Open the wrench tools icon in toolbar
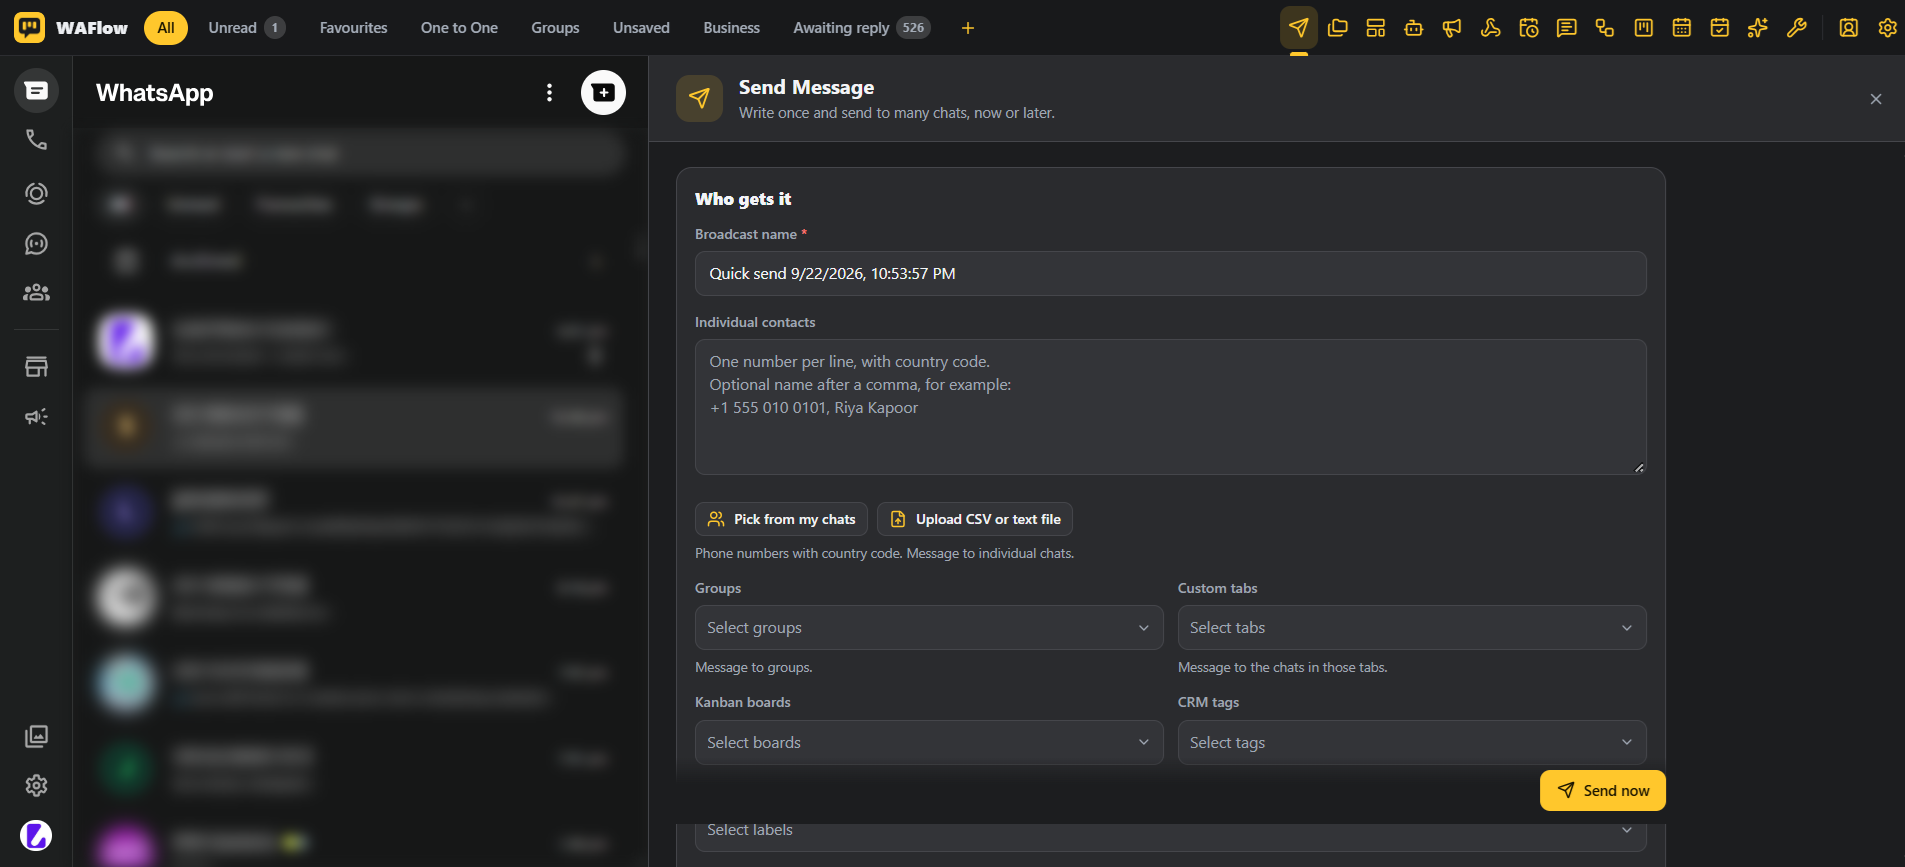This screenshot has height=867, width=1905. pyautogui.click(x=1796, y=28)
